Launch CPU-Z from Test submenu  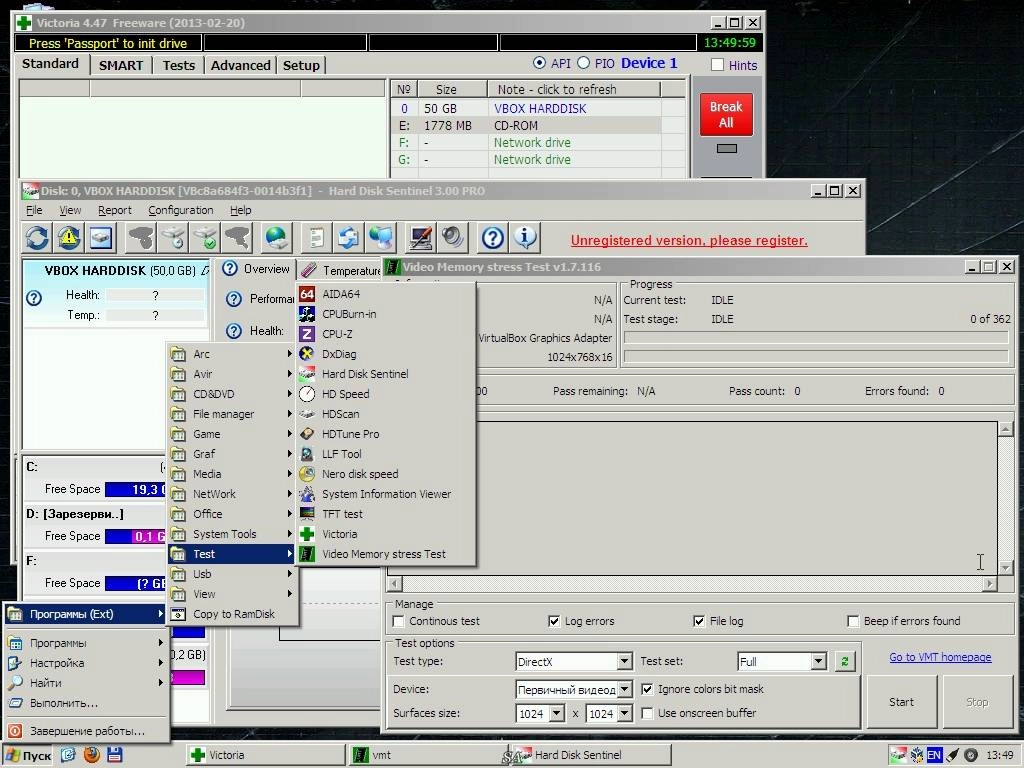385,334
